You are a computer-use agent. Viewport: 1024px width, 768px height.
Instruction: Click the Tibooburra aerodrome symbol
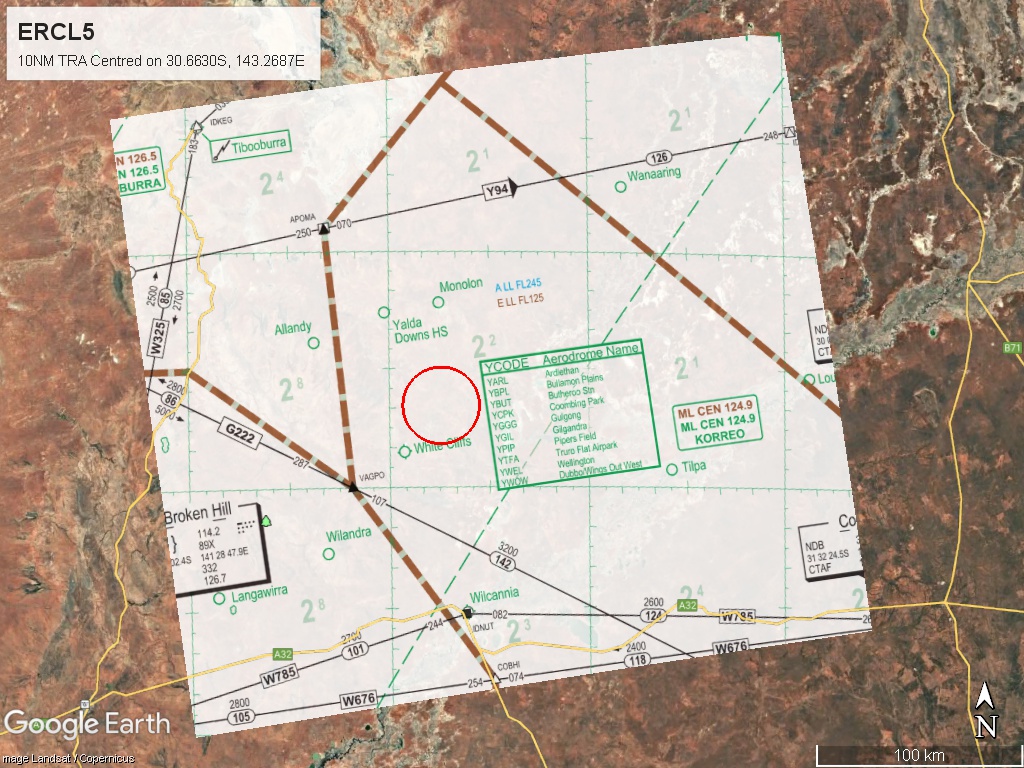click(220, 151)
